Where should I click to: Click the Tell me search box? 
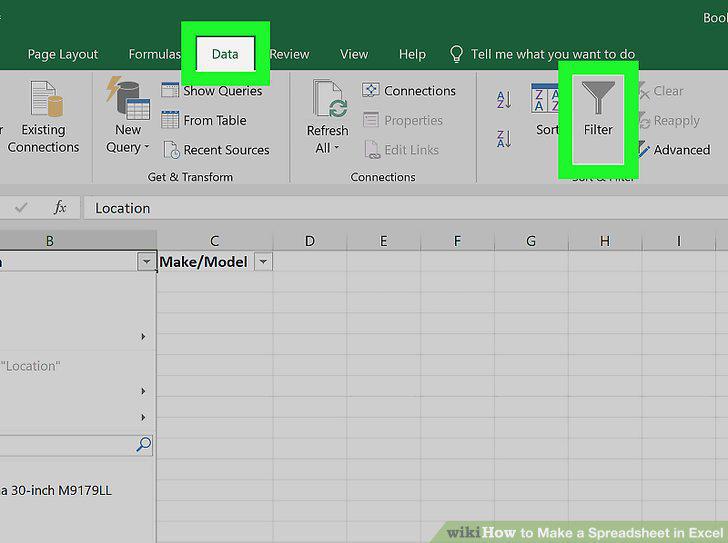pyautogui.click(x=552, y=54)
